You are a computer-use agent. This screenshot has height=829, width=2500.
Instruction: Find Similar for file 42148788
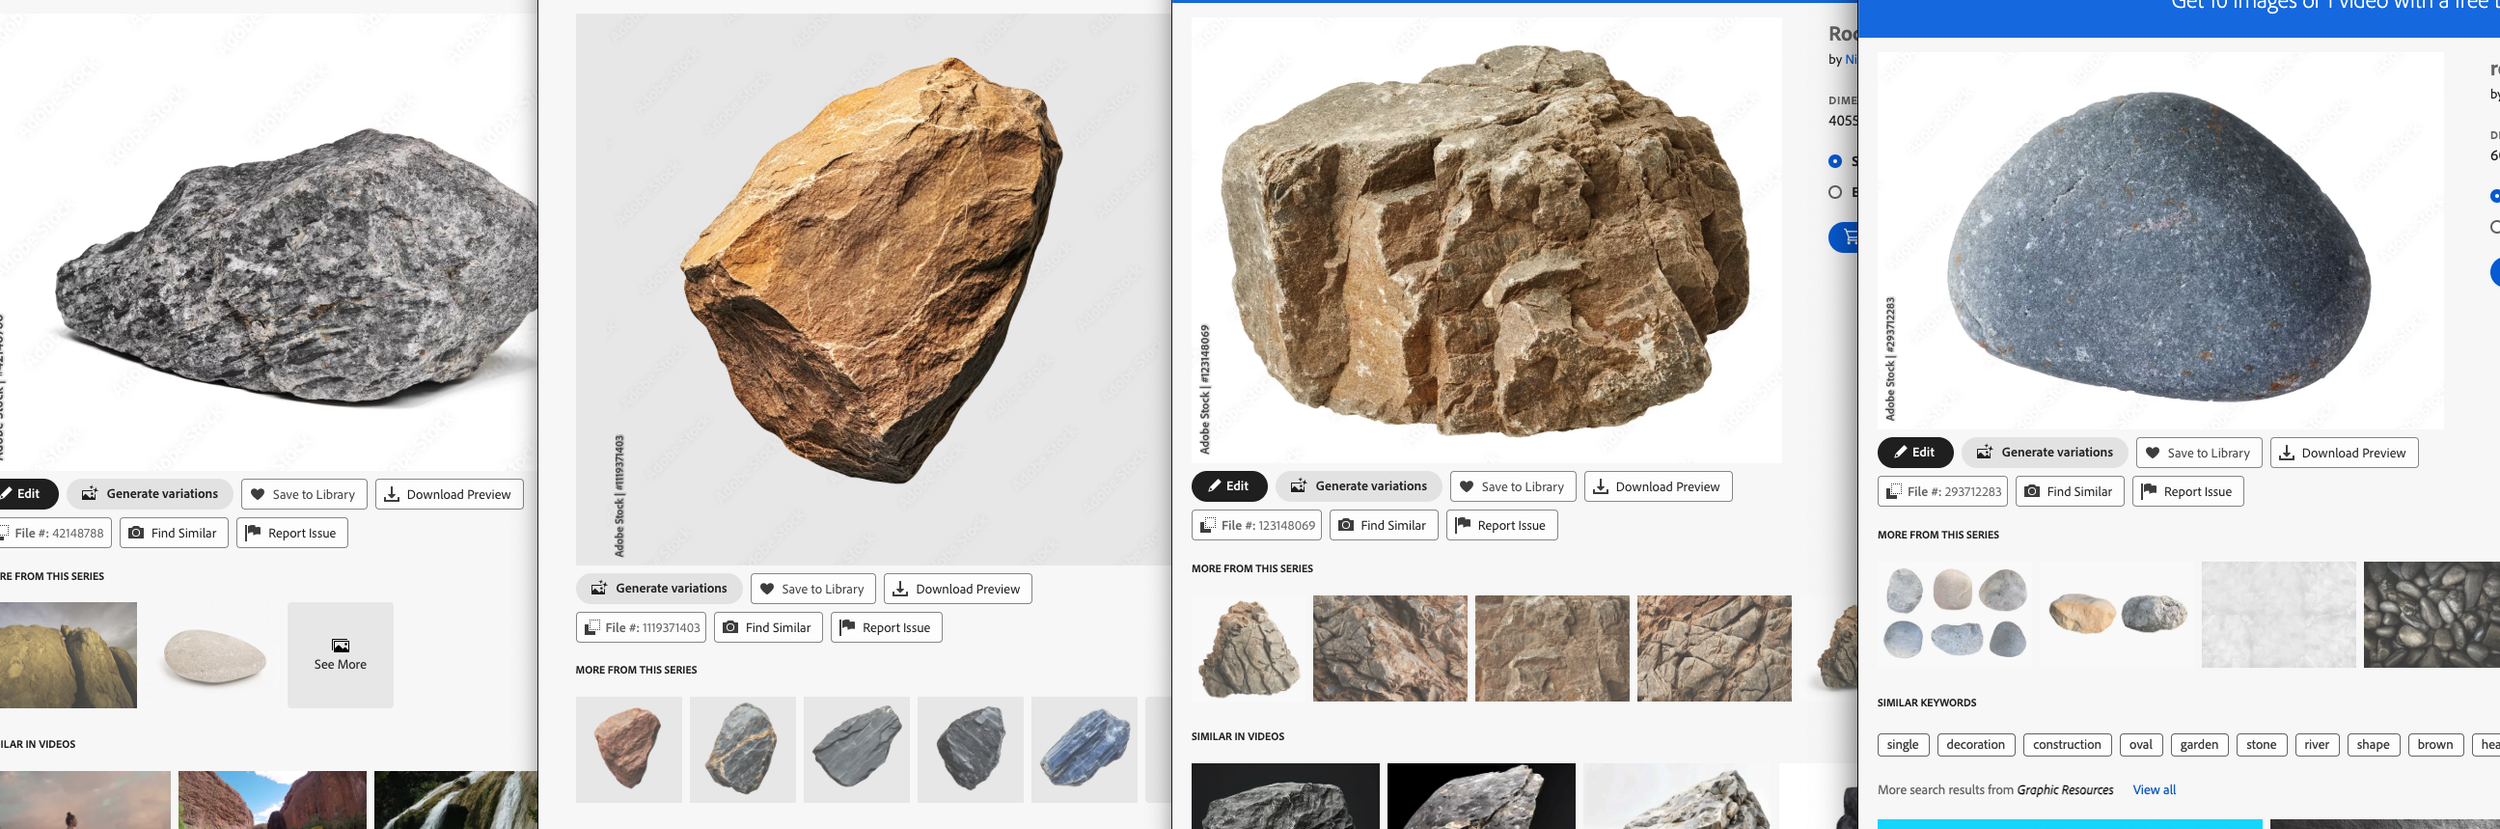[174, 533]
